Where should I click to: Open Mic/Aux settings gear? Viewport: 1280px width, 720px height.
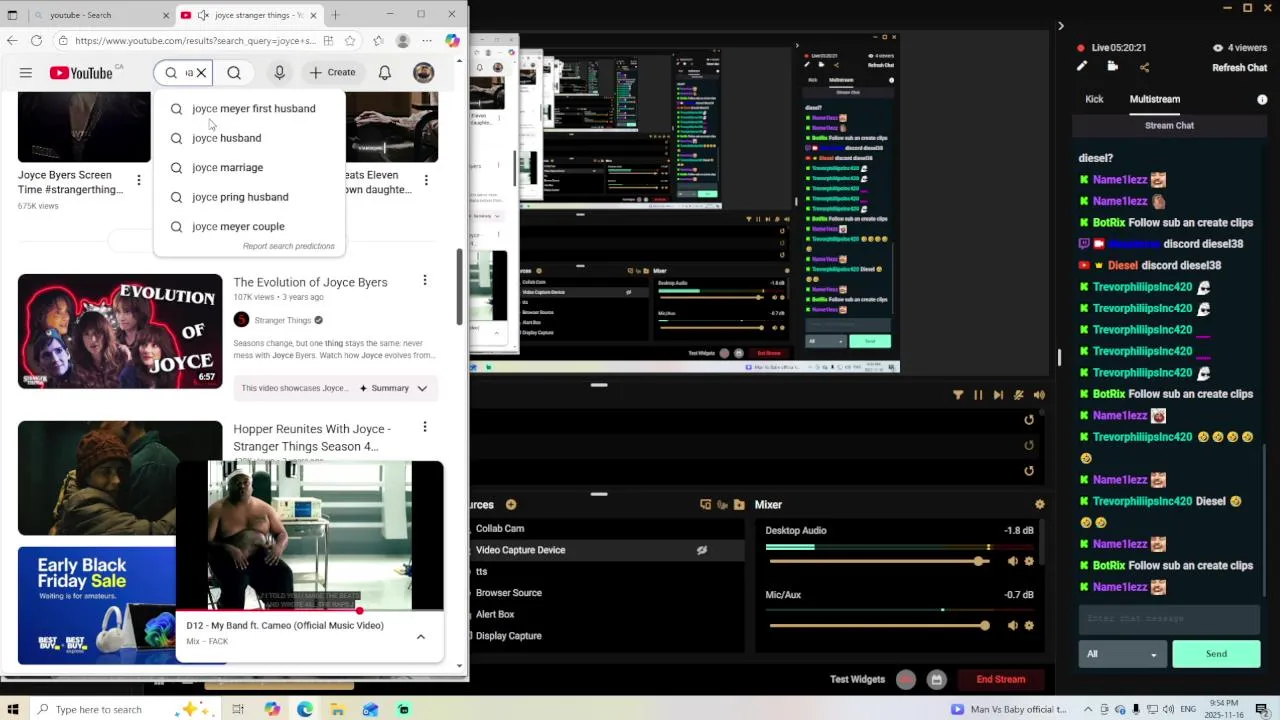1029,626
